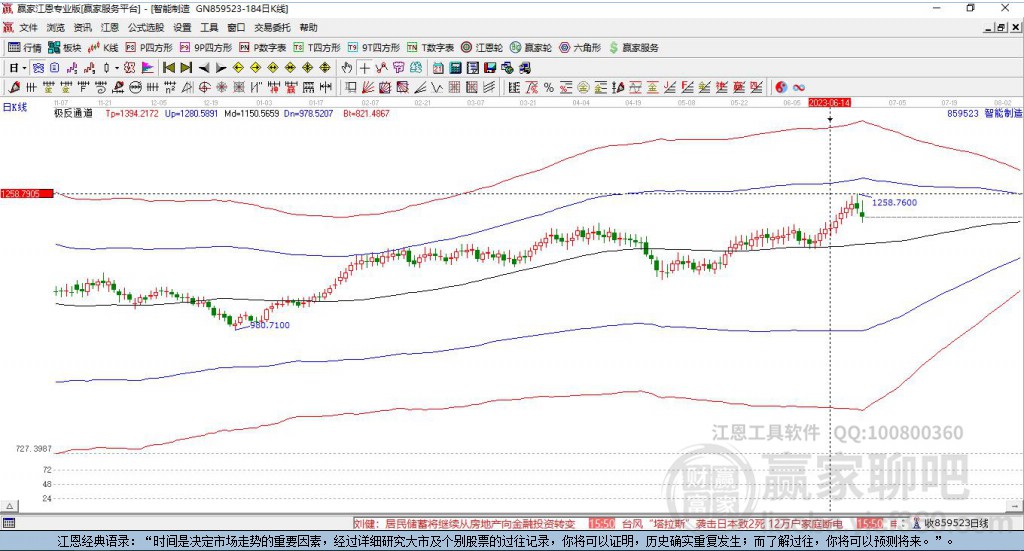Click 859523 智能制造 stock label

[x=984, y=113]
